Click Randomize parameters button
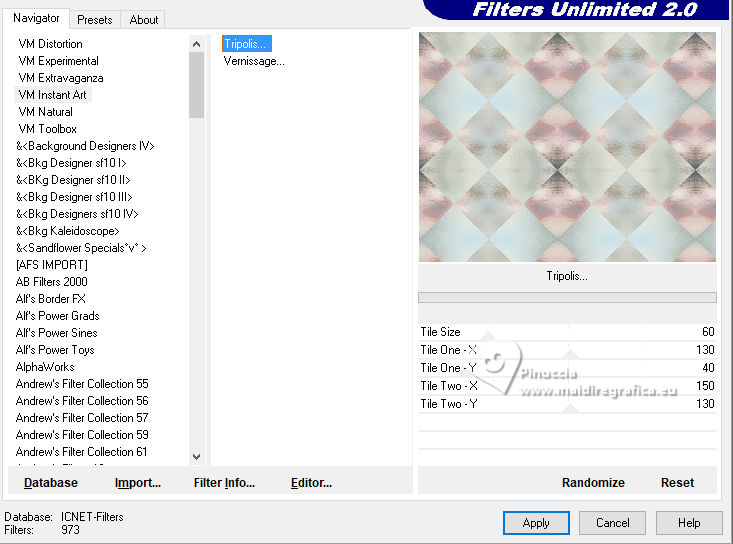Screen dimensions: 733x544 point(593,483)
